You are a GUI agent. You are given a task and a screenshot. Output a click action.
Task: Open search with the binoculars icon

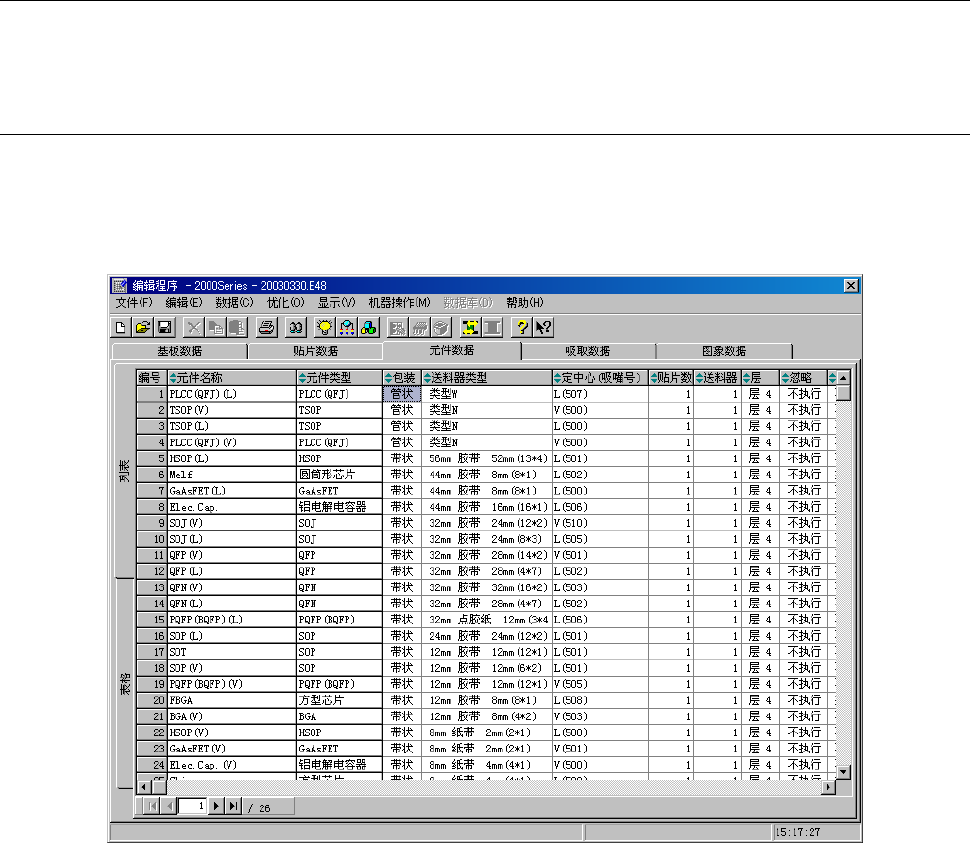pos(296,327)
